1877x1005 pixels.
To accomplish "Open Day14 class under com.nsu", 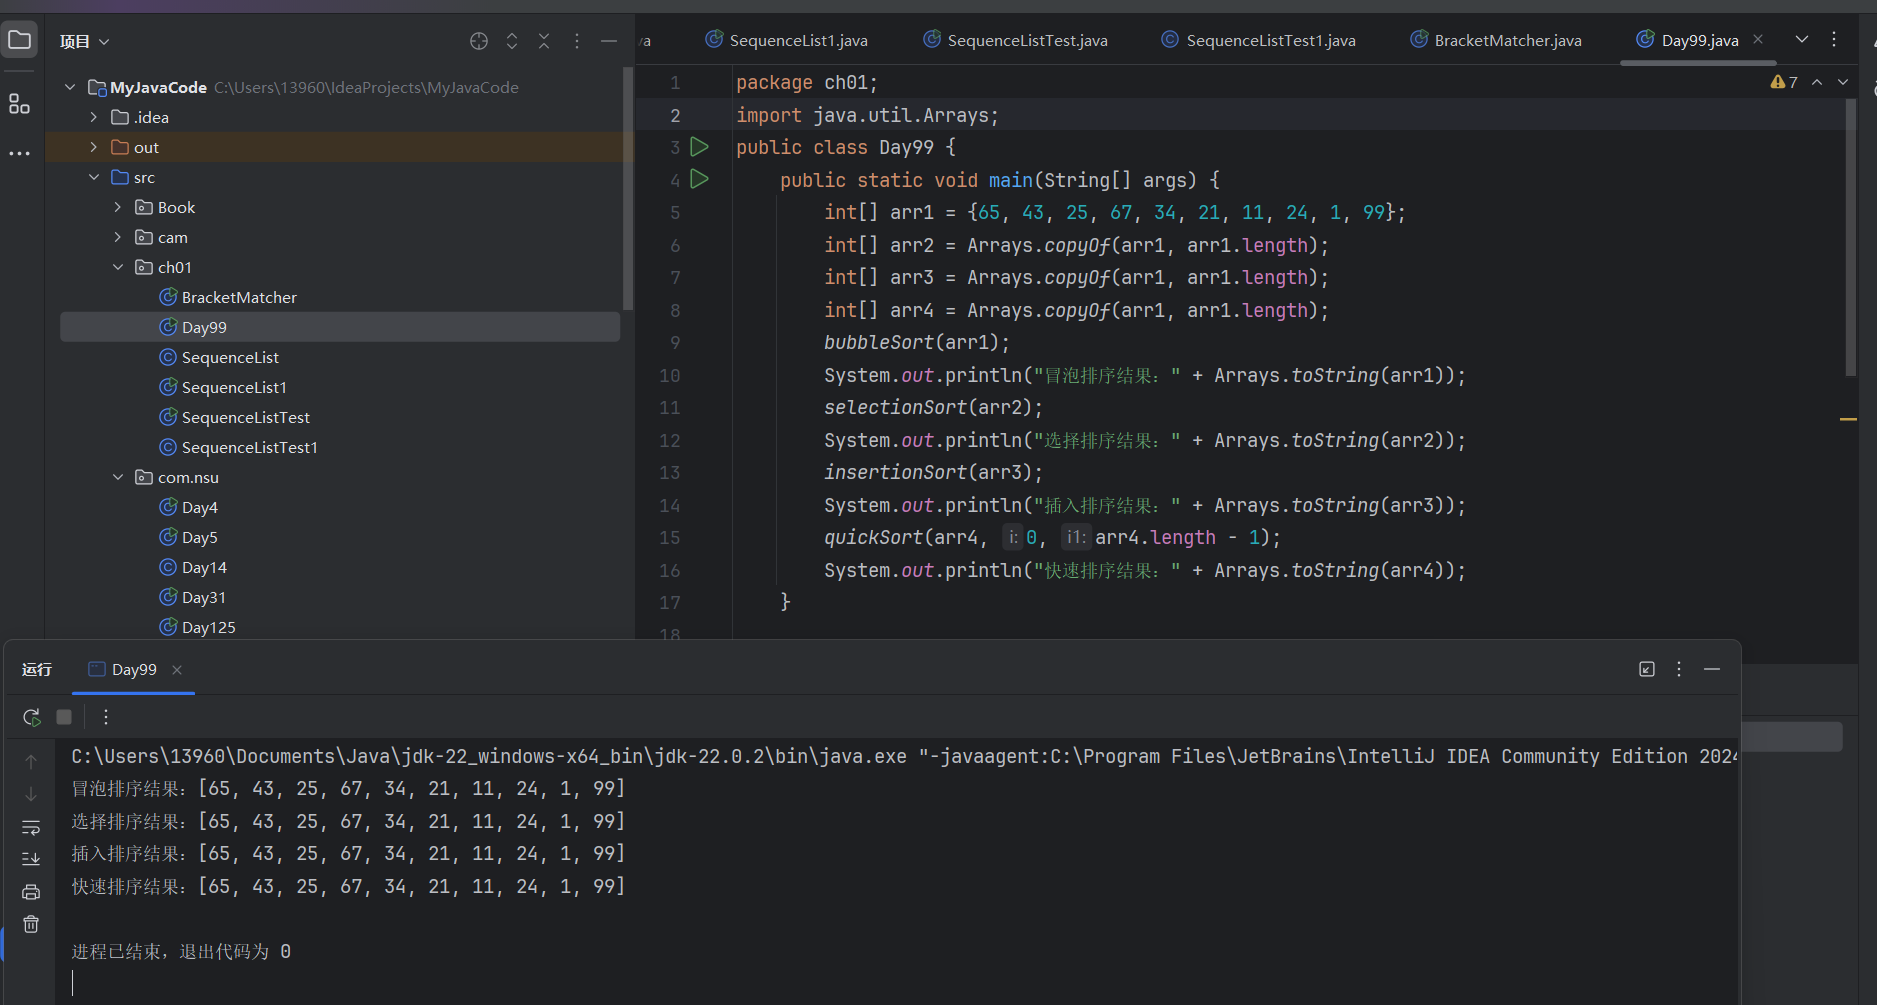I will (x=204, y=567).
